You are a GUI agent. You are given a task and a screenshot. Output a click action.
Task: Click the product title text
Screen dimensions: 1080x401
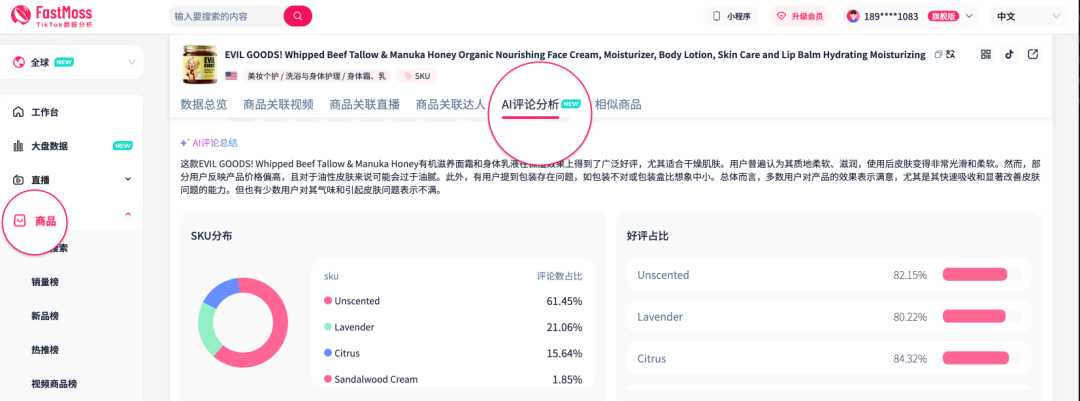575,54
